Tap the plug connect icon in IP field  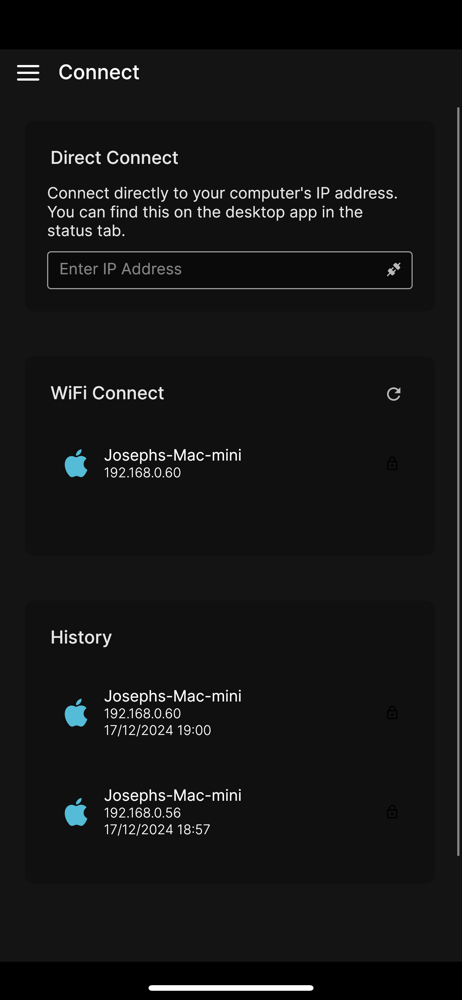click(x=394, y=270)
